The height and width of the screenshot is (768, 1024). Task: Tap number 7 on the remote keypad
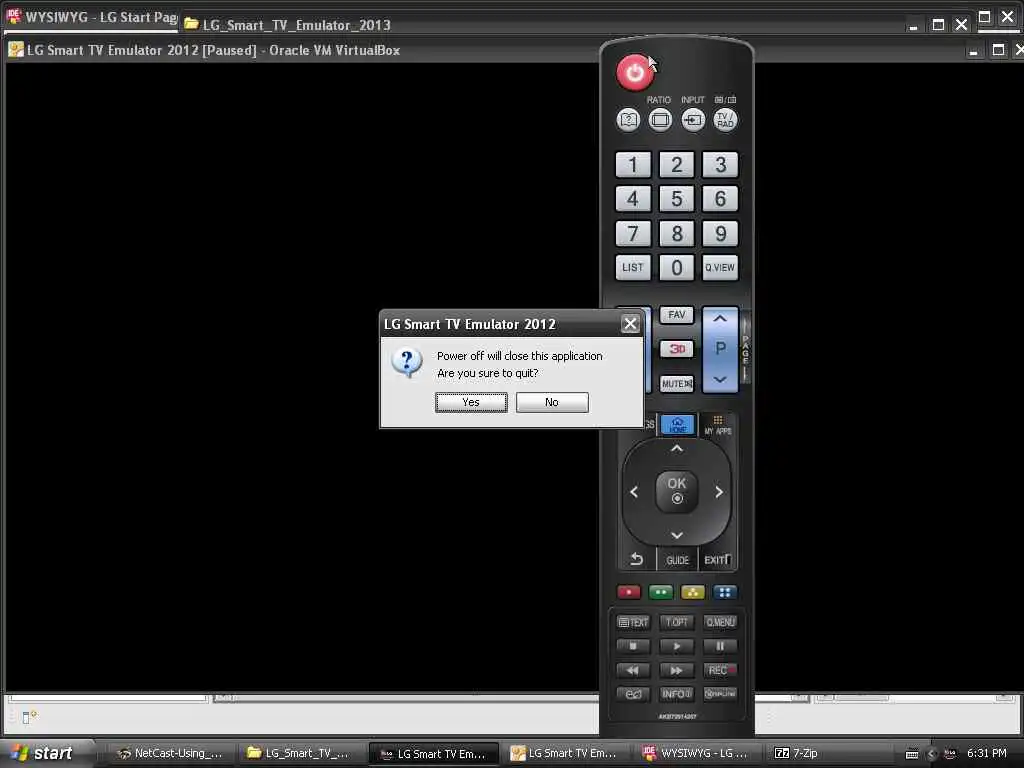(633, 234)
